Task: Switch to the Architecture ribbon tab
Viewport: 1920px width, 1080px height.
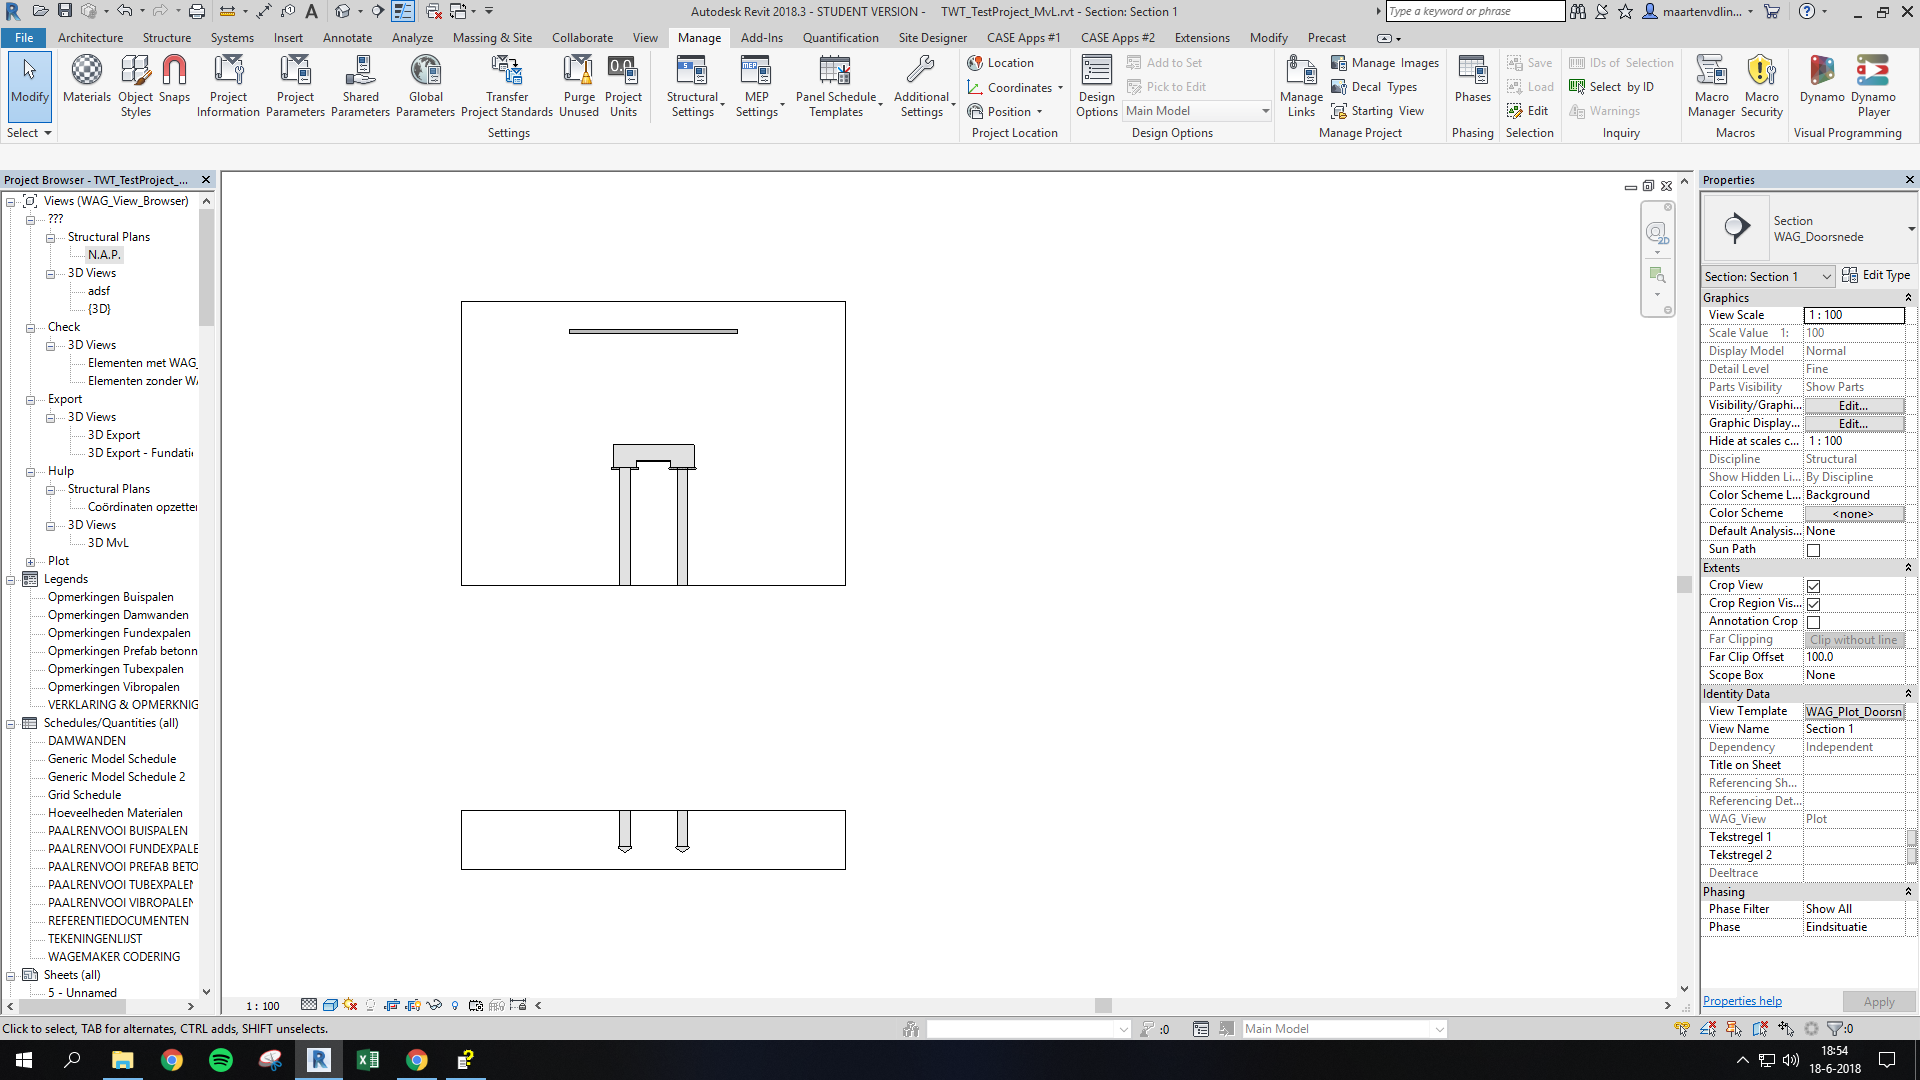Action: (x=90, y=37)
